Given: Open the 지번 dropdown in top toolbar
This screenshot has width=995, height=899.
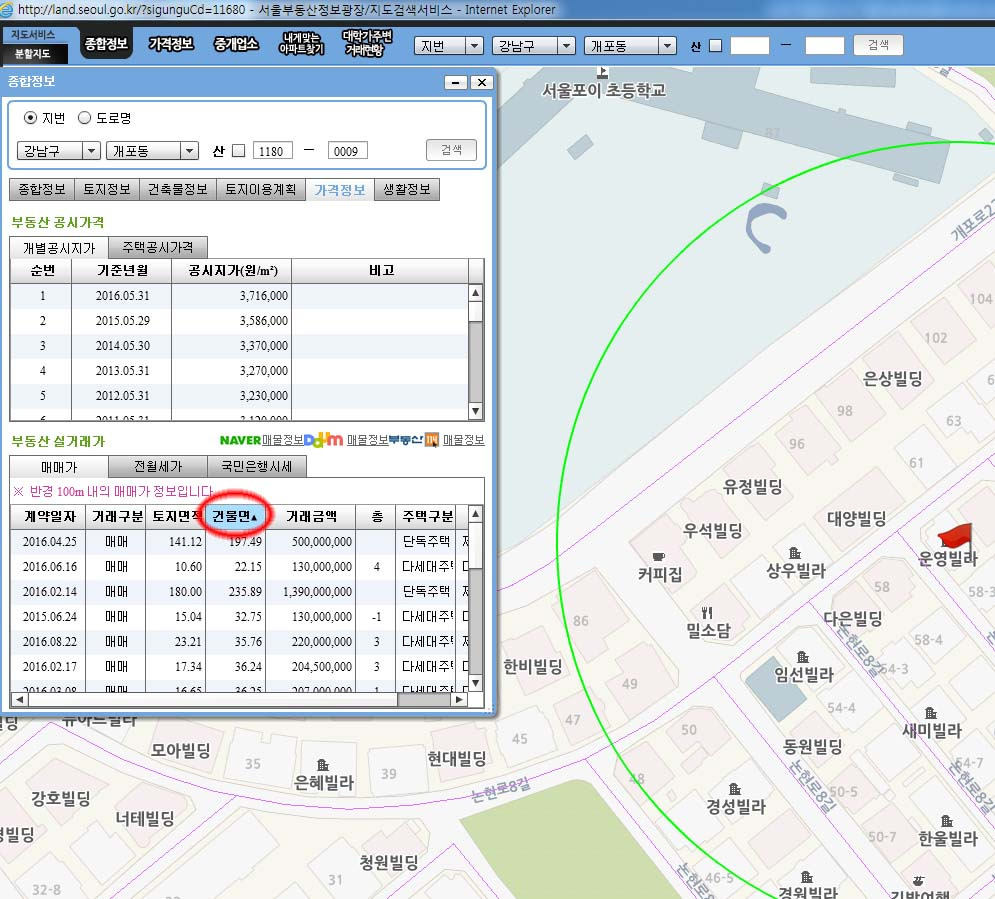Looking at the screenshot, I should [449, 46].
